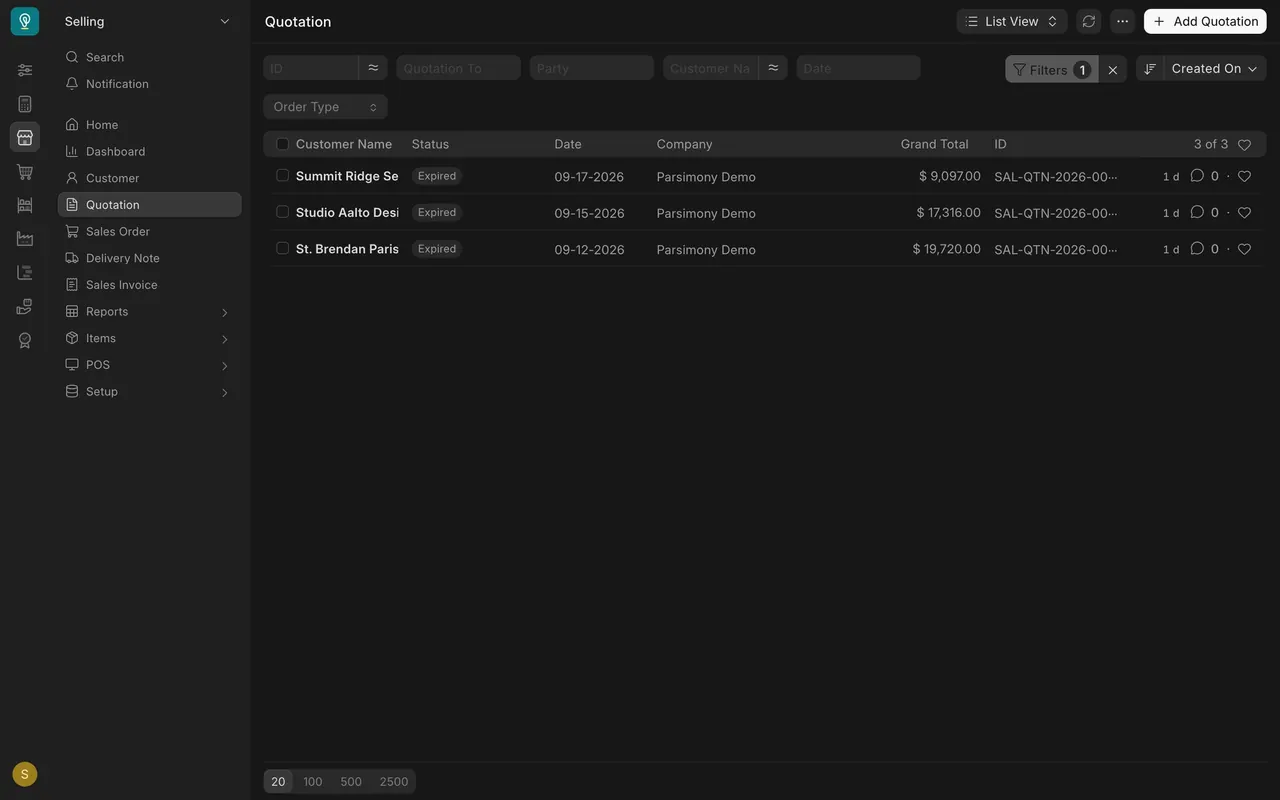Viewport: 1280px width, 800px height.
Task: Click the settings sliders icon in left rail
Action: (25, 70)
